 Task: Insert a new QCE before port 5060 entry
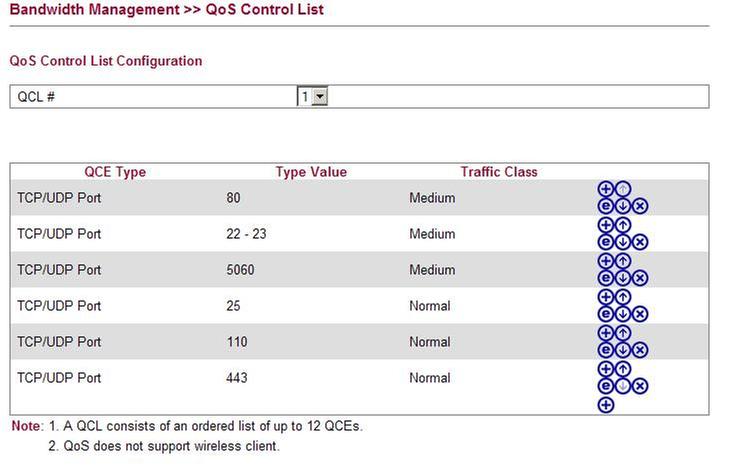tap(605, 261)
